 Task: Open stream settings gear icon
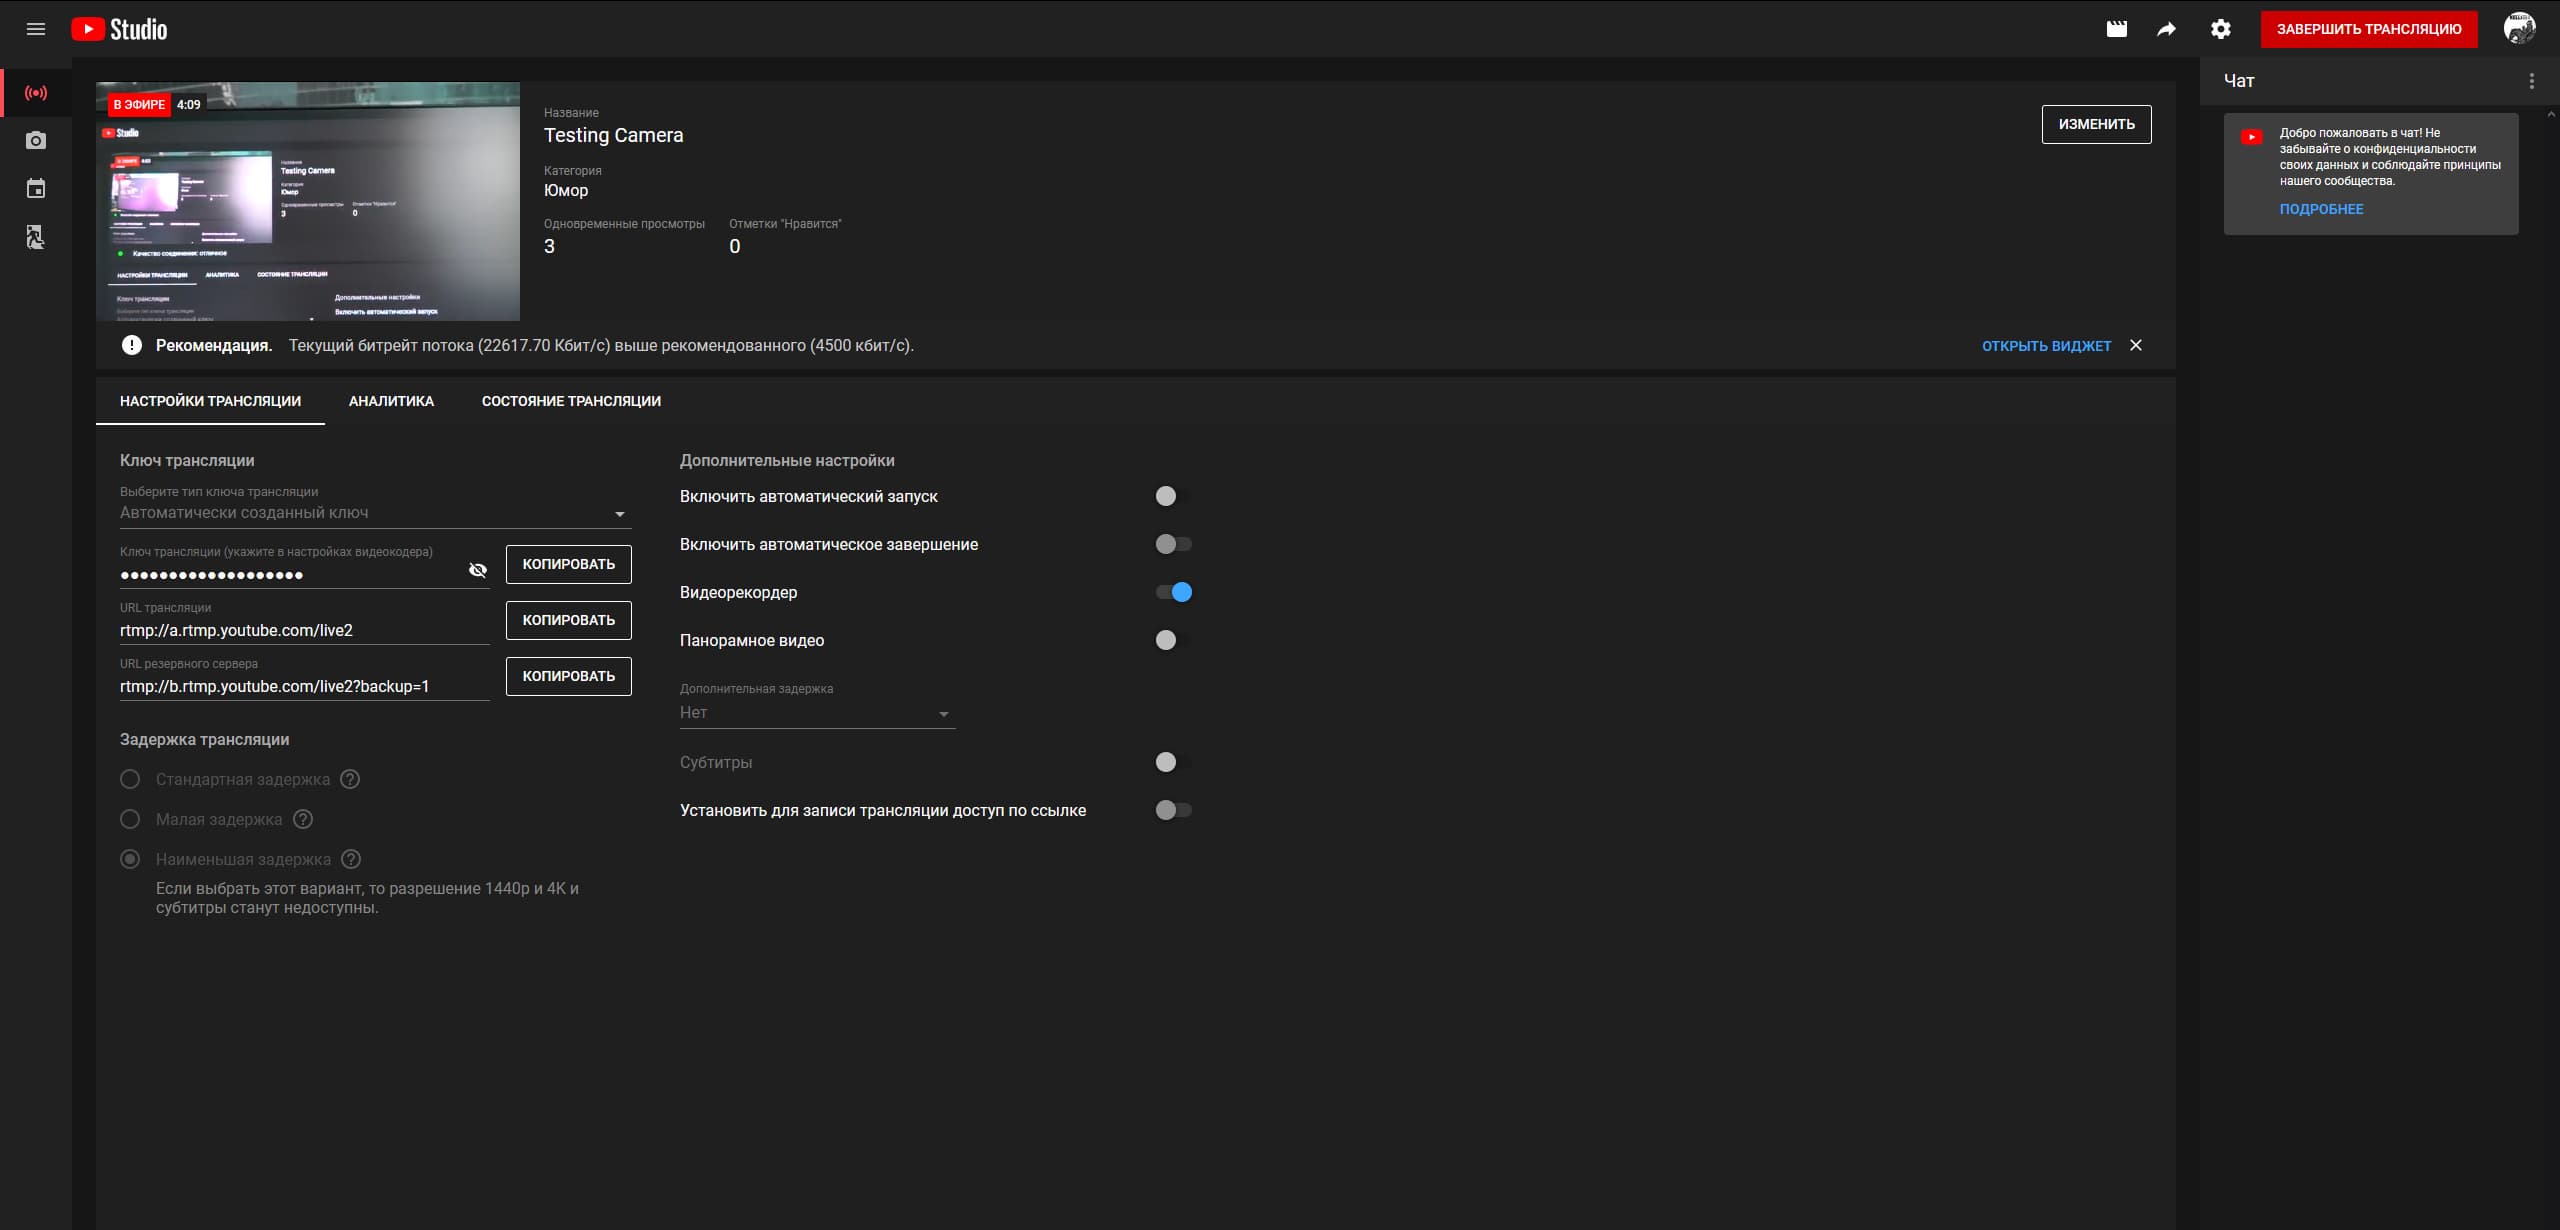point(2220,29)
